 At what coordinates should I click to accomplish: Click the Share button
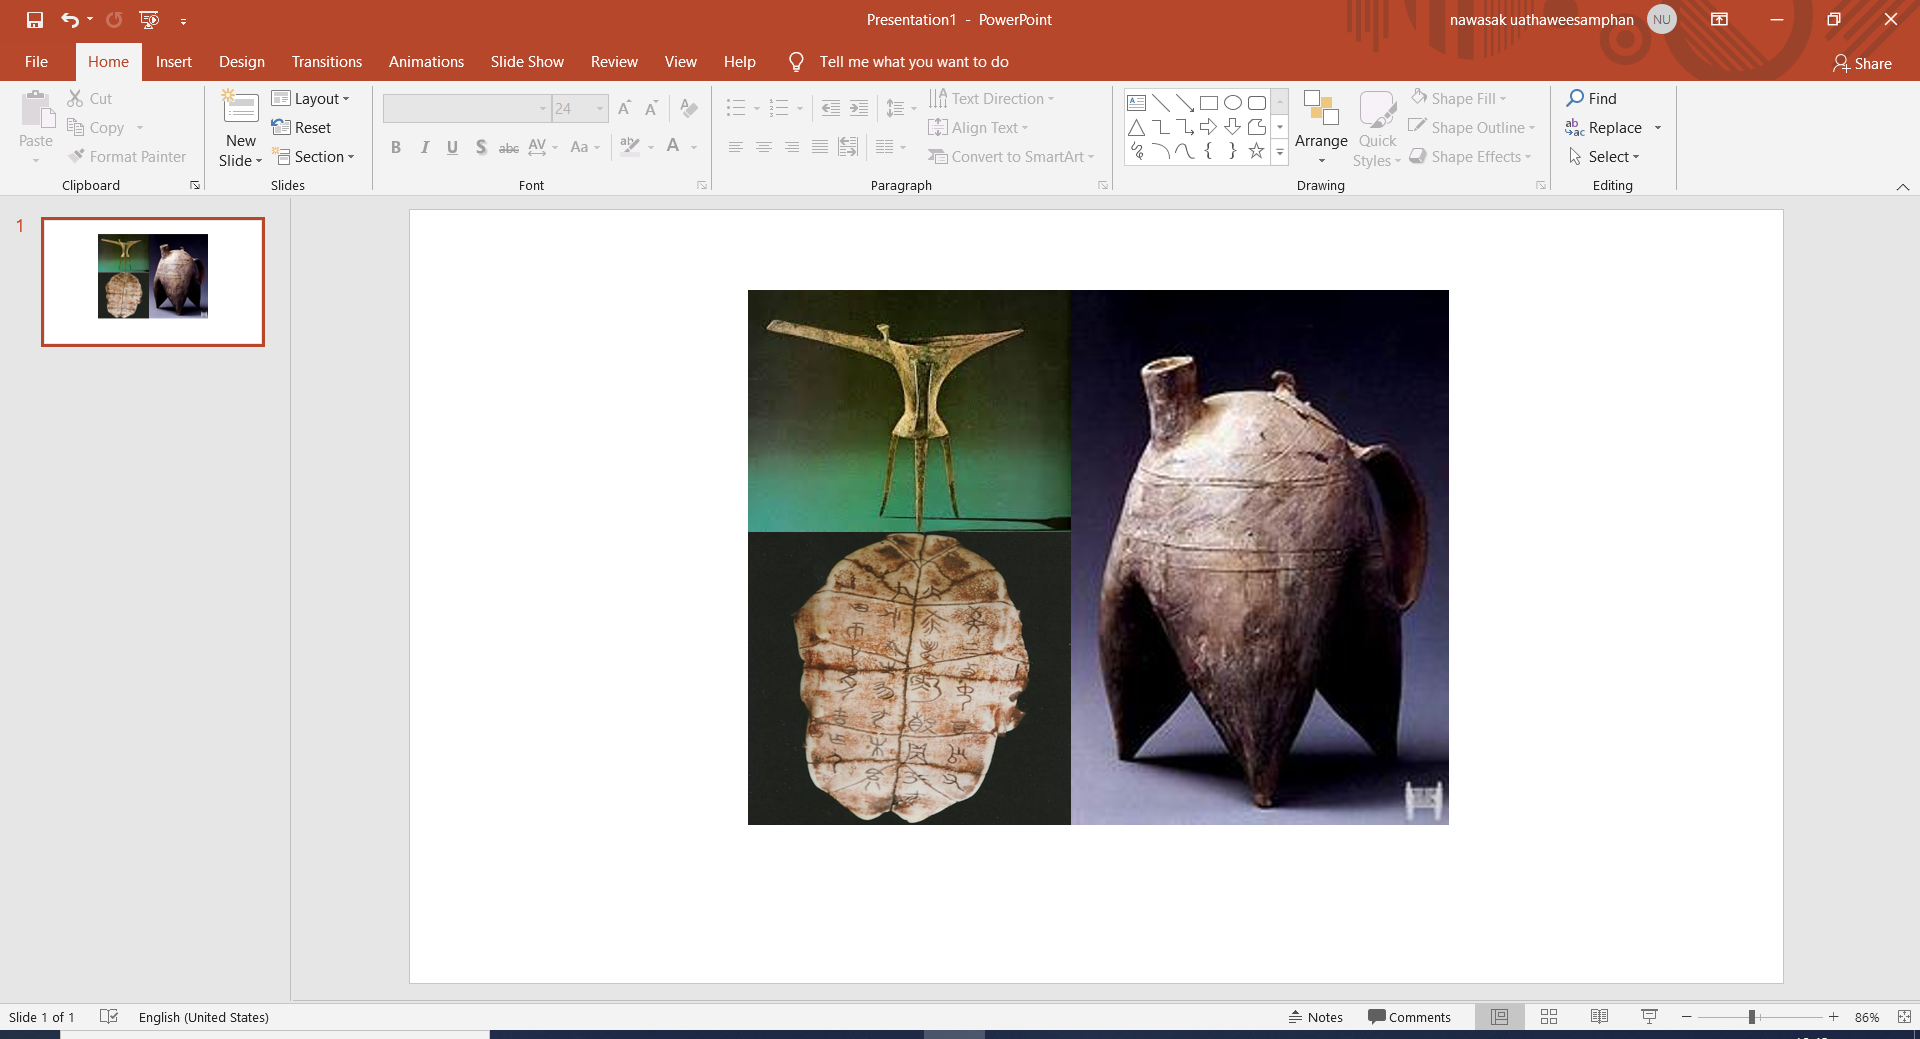point(1862,63)
